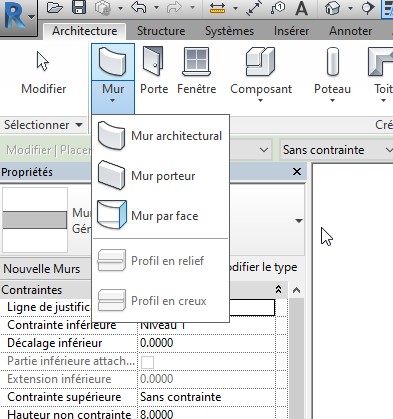Screen dimensions: 393x419
Task: Switch to the Architecture ribbon tab
Action: [x=85, y=31]
